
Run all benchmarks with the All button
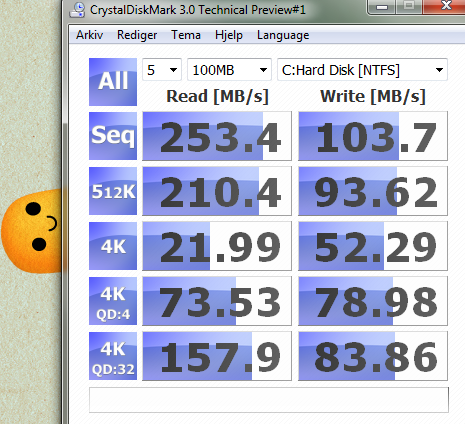click(x=113, y=82)
